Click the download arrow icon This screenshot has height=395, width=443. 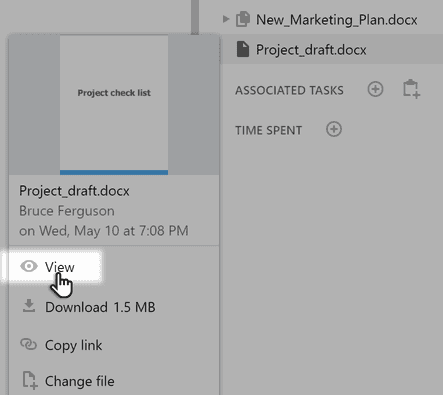click(29, 306)
